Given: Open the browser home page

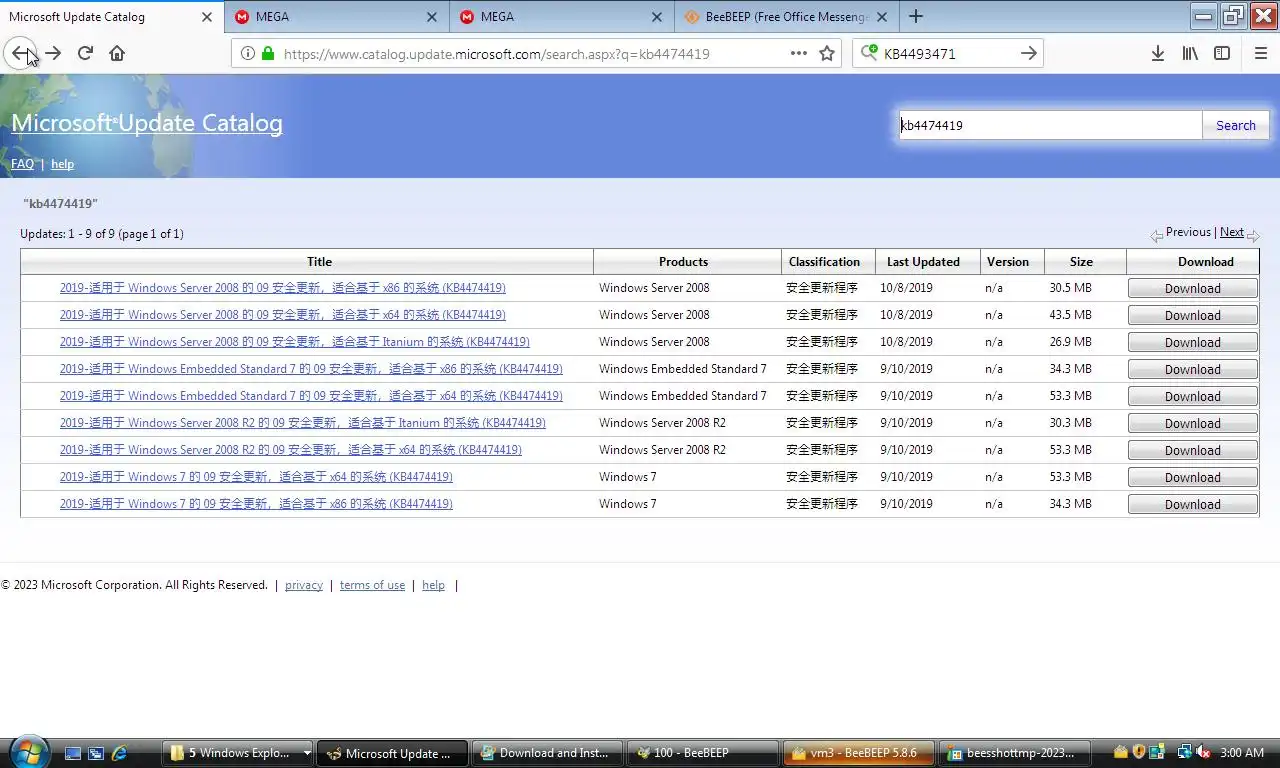Looking at the screenshot, I should pyautogui.click(x=117, y=53).
